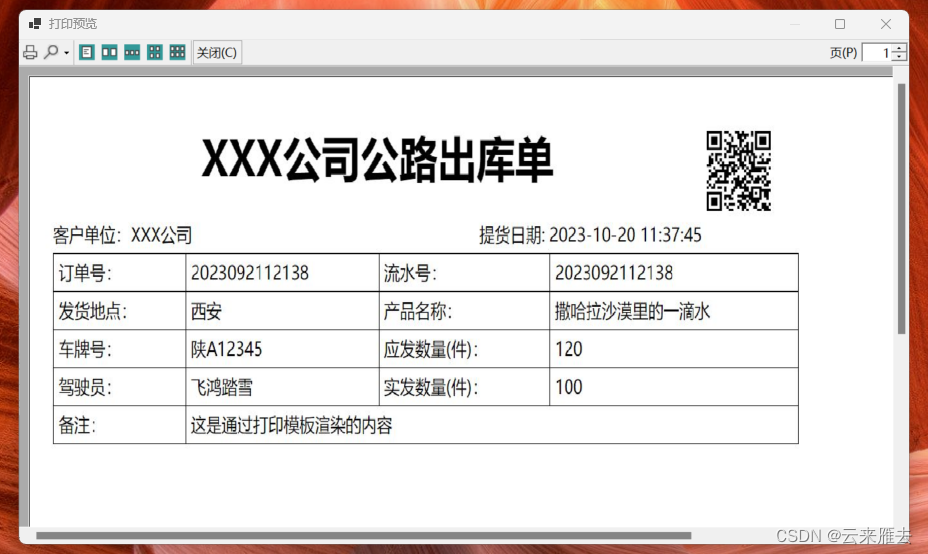The image size is (928, 554).
Task: Click the zoom magnifier icon
Action: (x=51, y=53)
